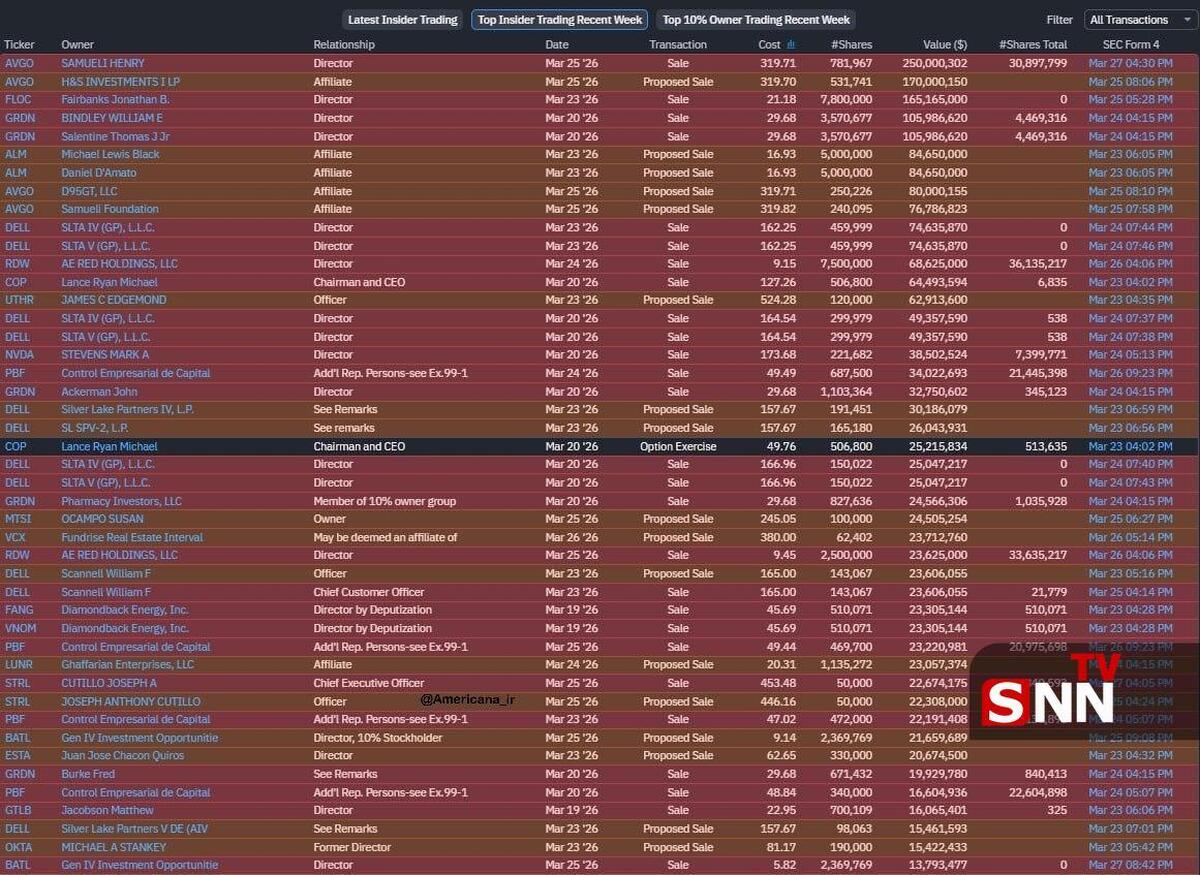Open the Top 10% Owner Trading Recent Week tab
Screen dimensions: 1200x875
tap(756, 20)
